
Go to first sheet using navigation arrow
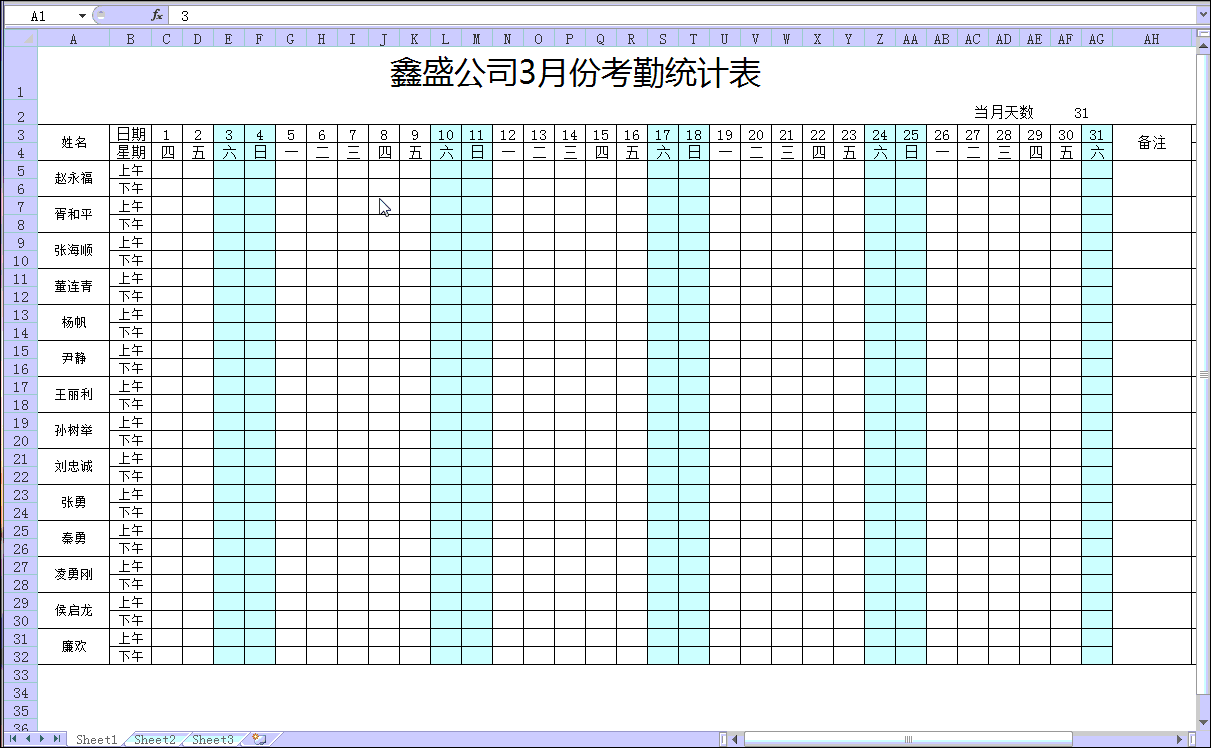coord(13,739)
